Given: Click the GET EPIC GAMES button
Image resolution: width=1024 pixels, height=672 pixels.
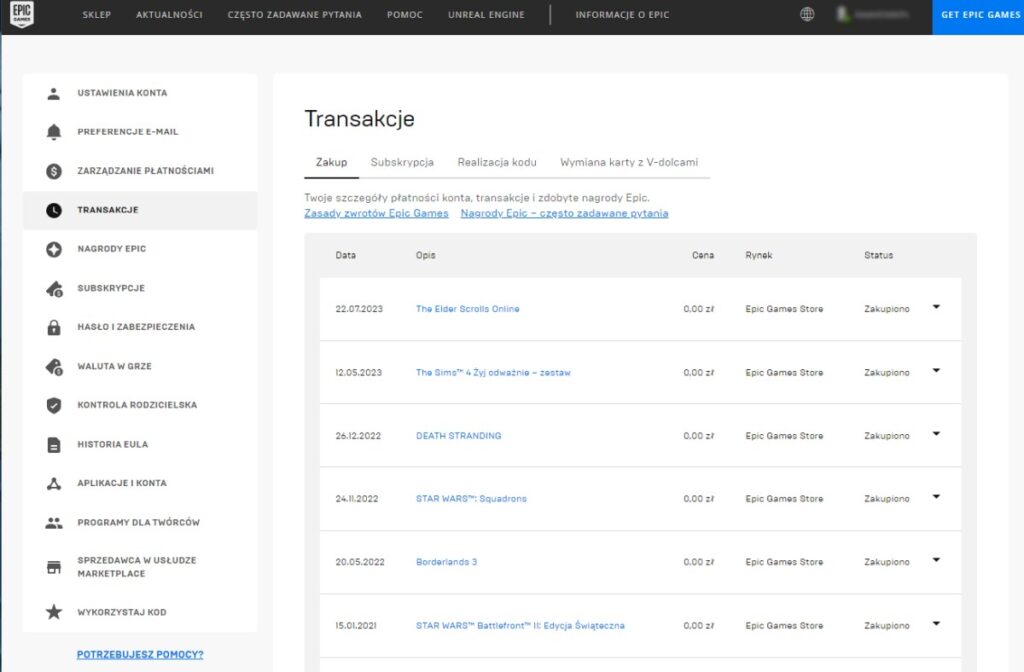Looking at the screenshot, I should [x=978, y=15].
